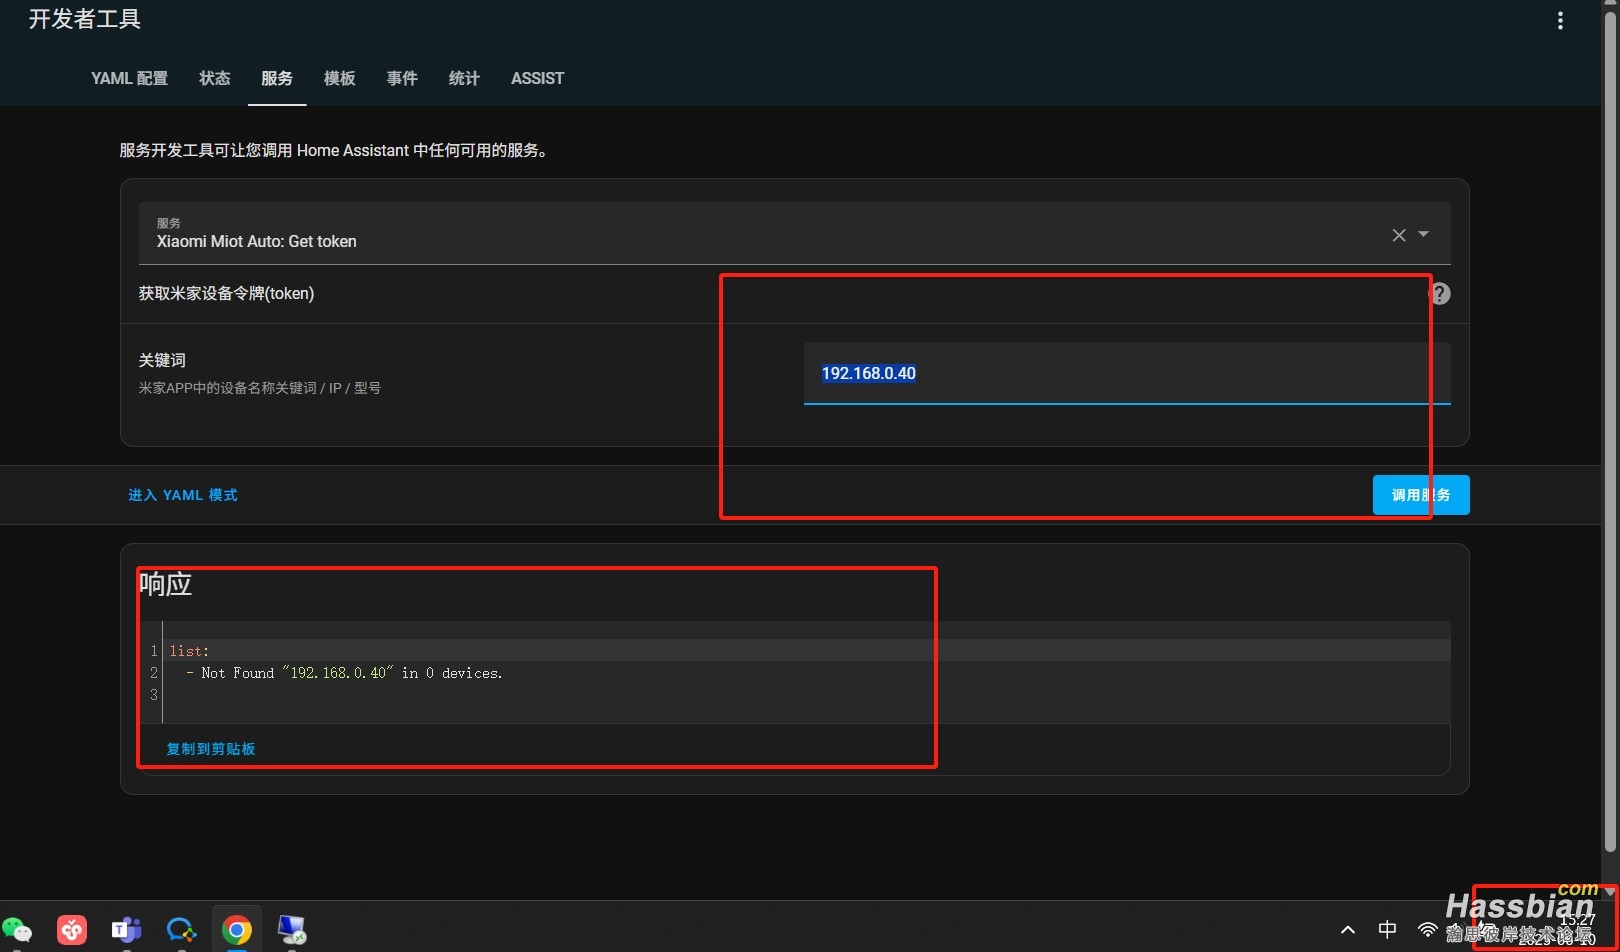The height and width of the screenshot is (952, 1620).
Task: Open the Wi-Fi network tray icon
Action: 1427,930
